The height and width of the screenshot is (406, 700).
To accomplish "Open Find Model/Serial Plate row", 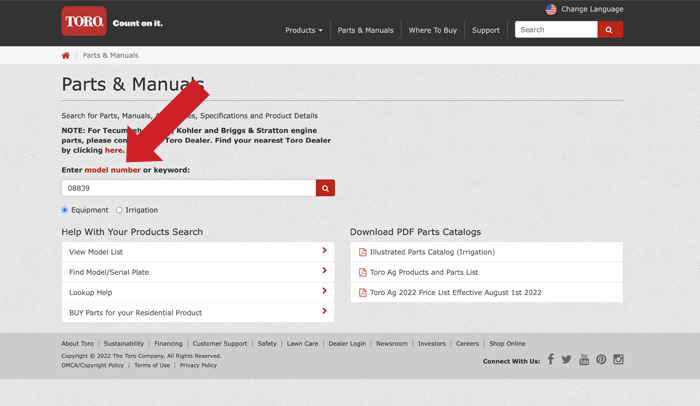I will coord(198,272).
